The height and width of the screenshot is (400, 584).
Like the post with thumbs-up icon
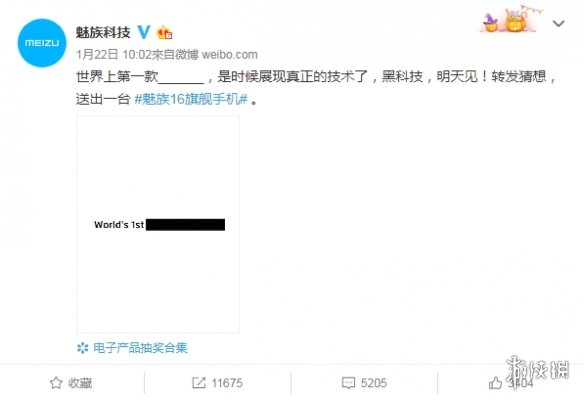pos(495,382)
